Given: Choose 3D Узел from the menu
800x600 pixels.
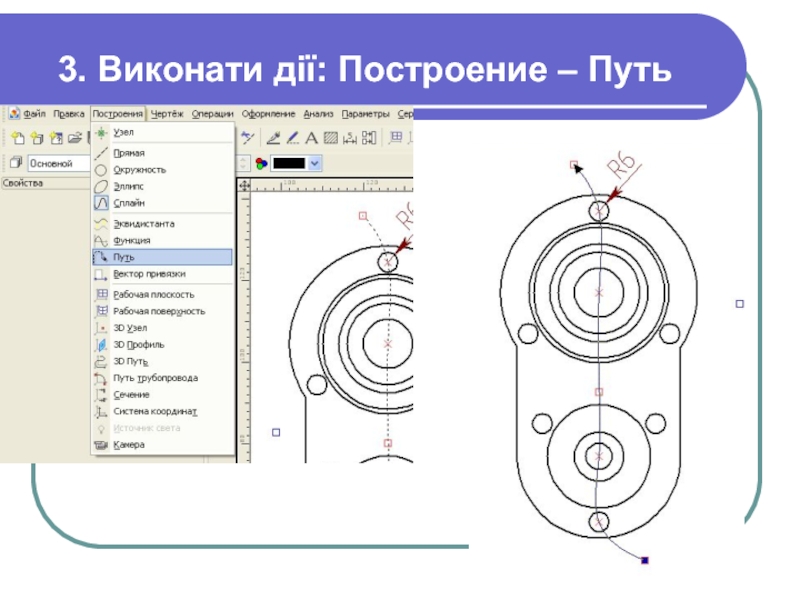Looking at the screenshot, I should pyautogui.click(x=163, y=328).
